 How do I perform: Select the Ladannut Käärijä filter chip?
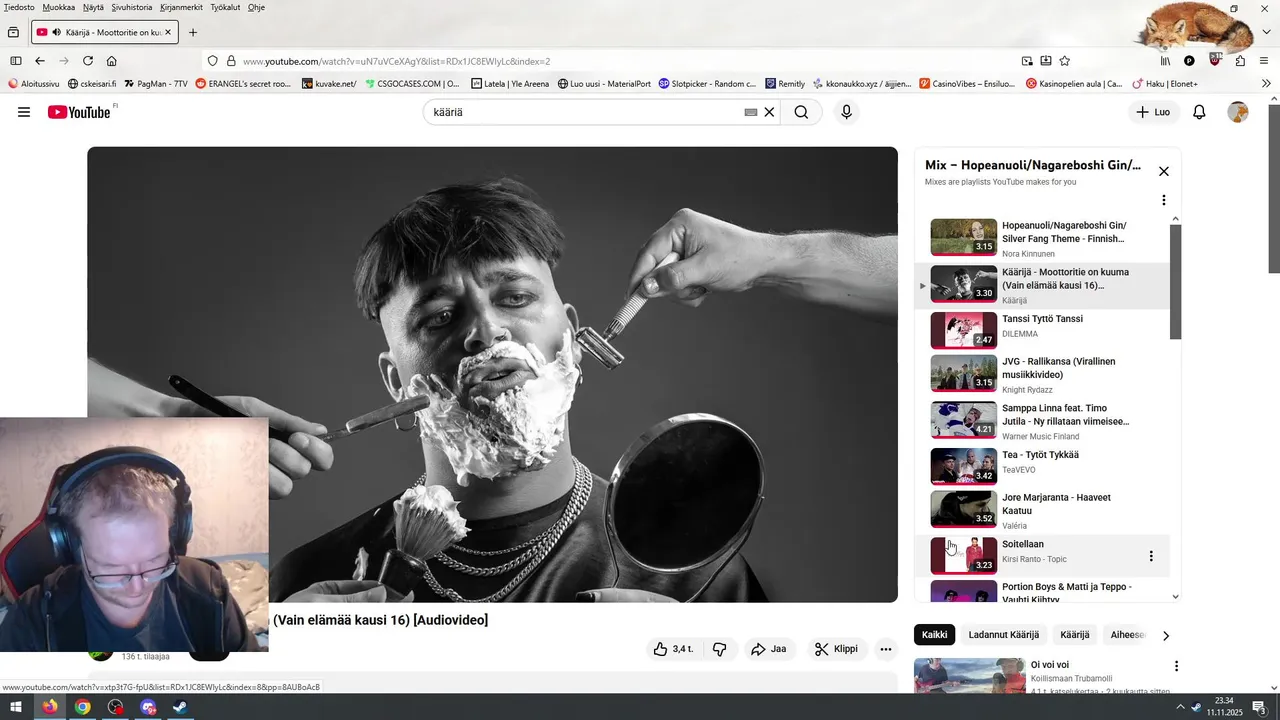[x=1004, y=635]
